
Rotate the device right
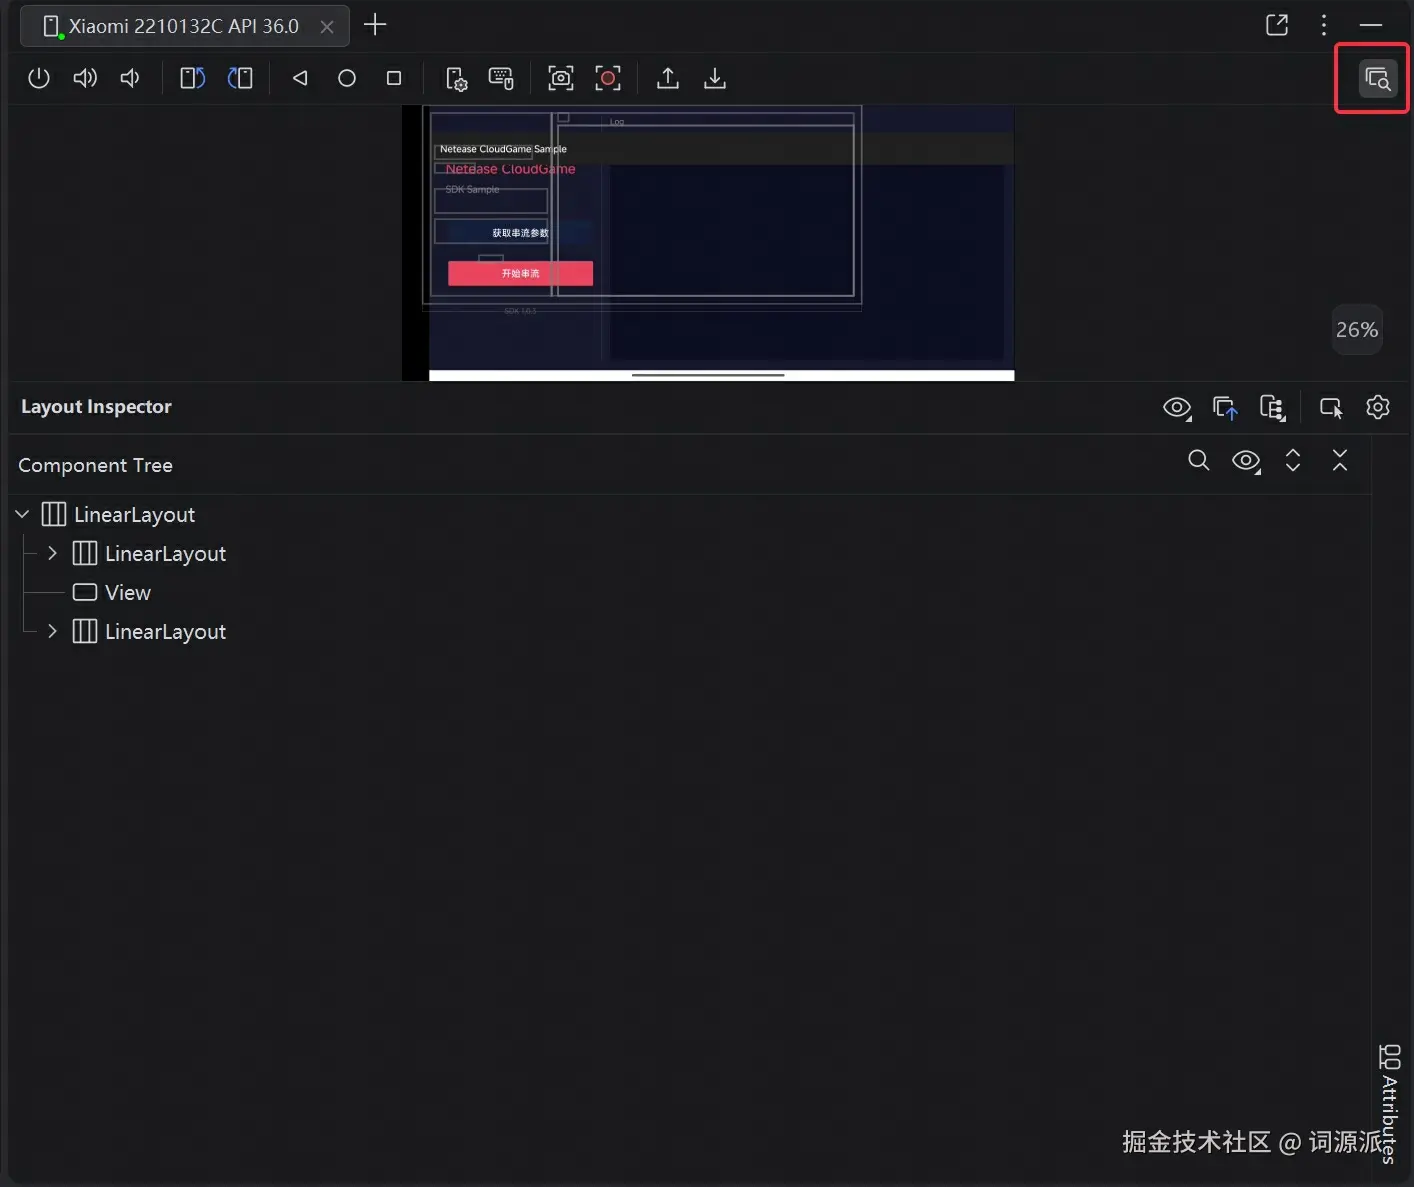[240, 78]
